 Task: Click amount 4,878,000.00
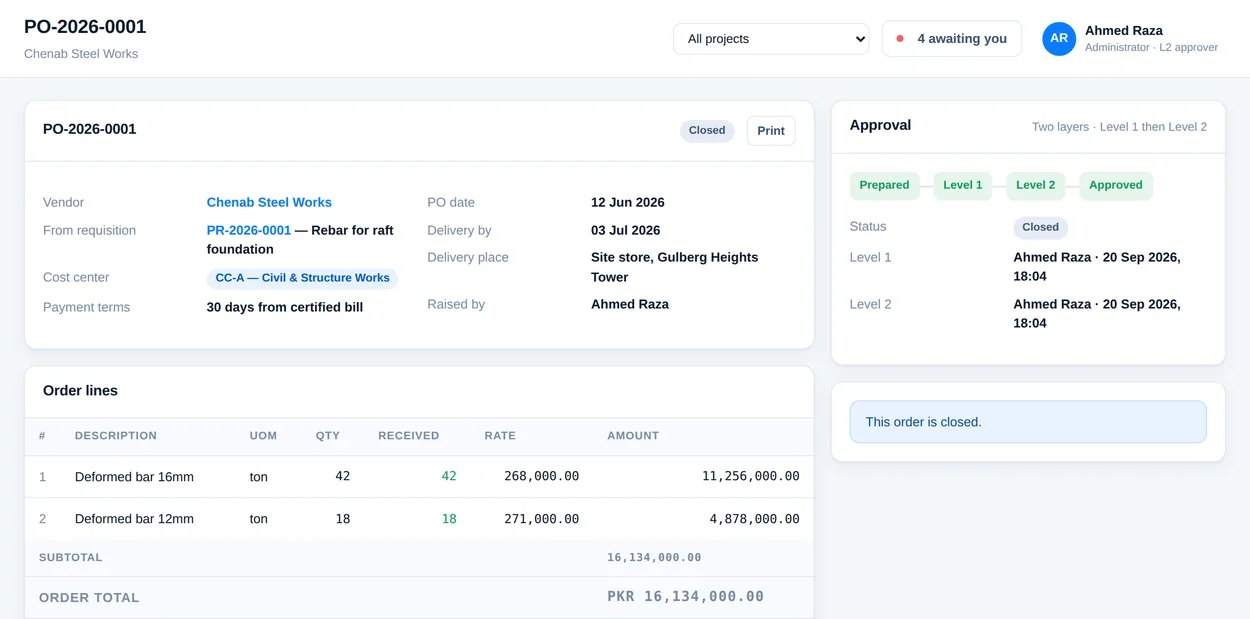click(754, 519)
